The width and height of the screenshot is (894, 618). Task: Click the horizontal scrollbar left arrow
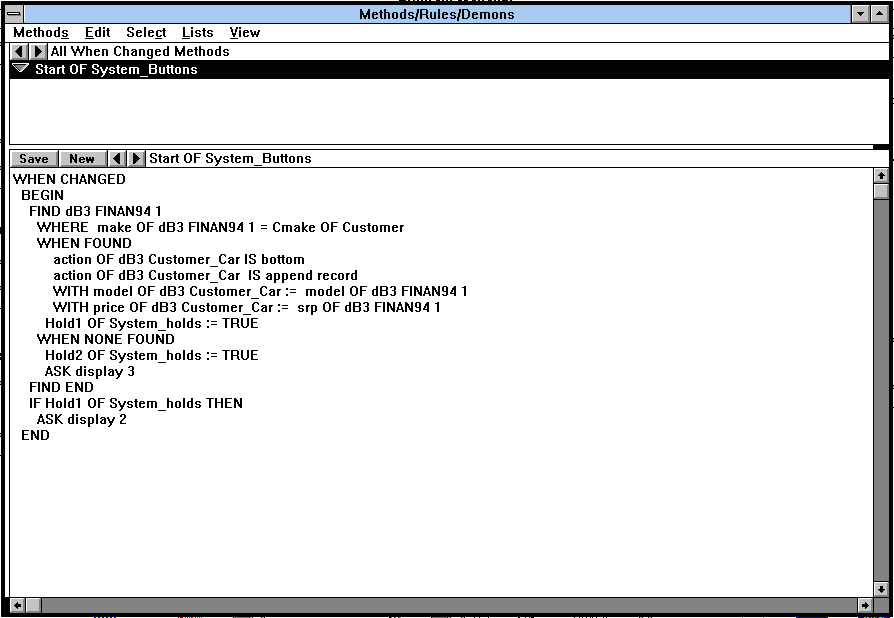pos(18,605)
